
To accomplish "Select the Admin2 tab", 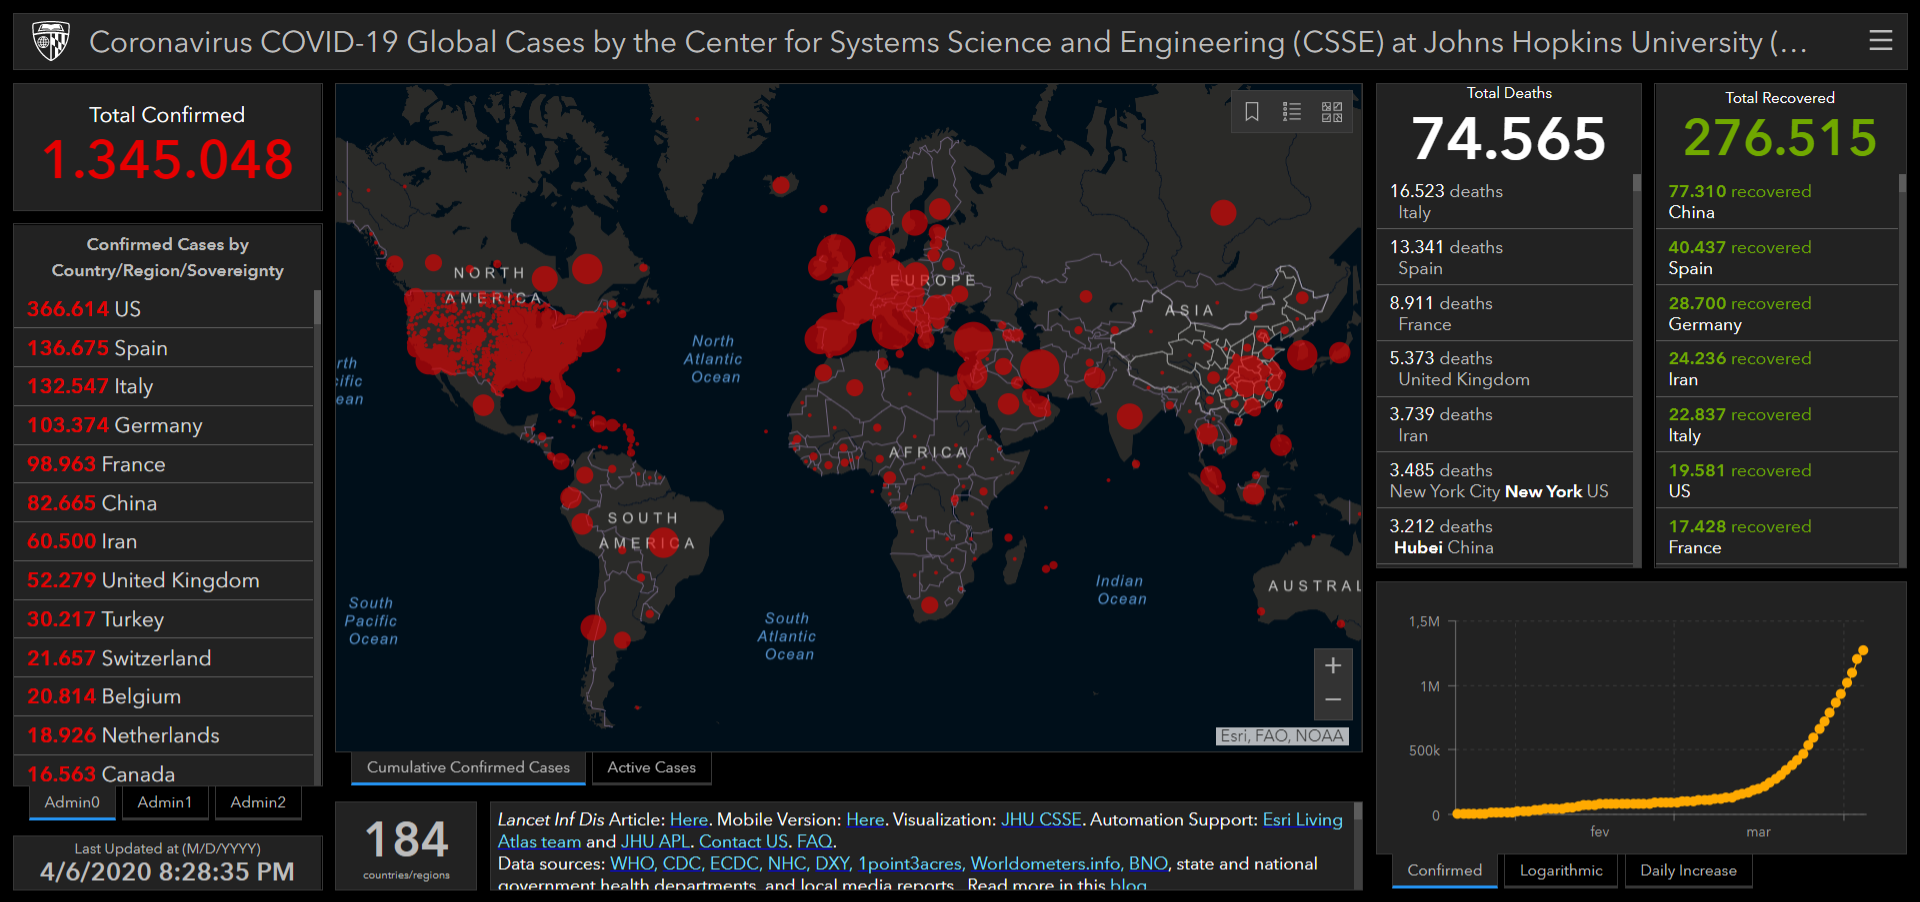I will click(258, 802).
